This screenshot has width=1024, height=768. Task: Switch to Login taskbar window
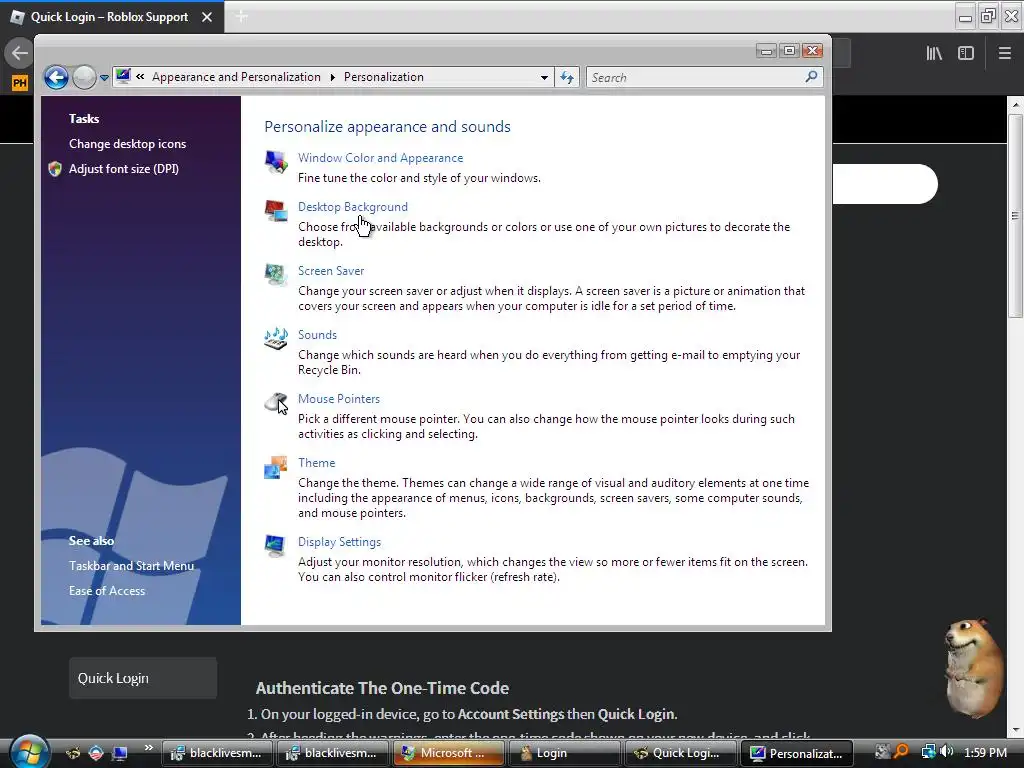click(x=564, y=753)
